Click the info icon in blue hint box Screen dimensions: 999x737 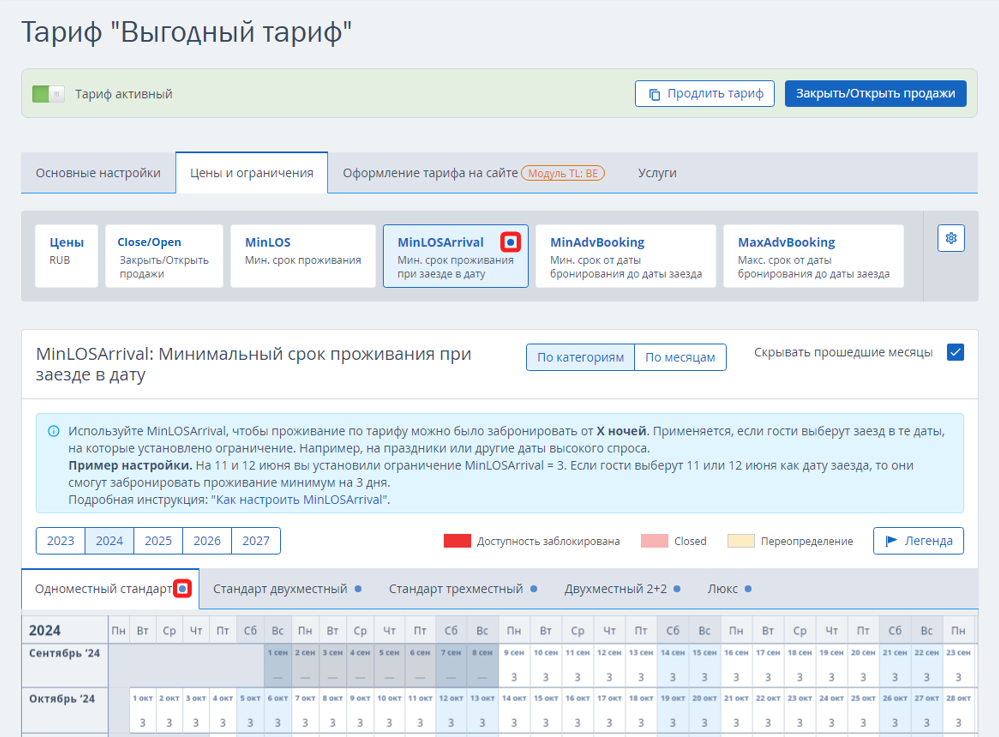pyautogui.click(x=54, y=431)
